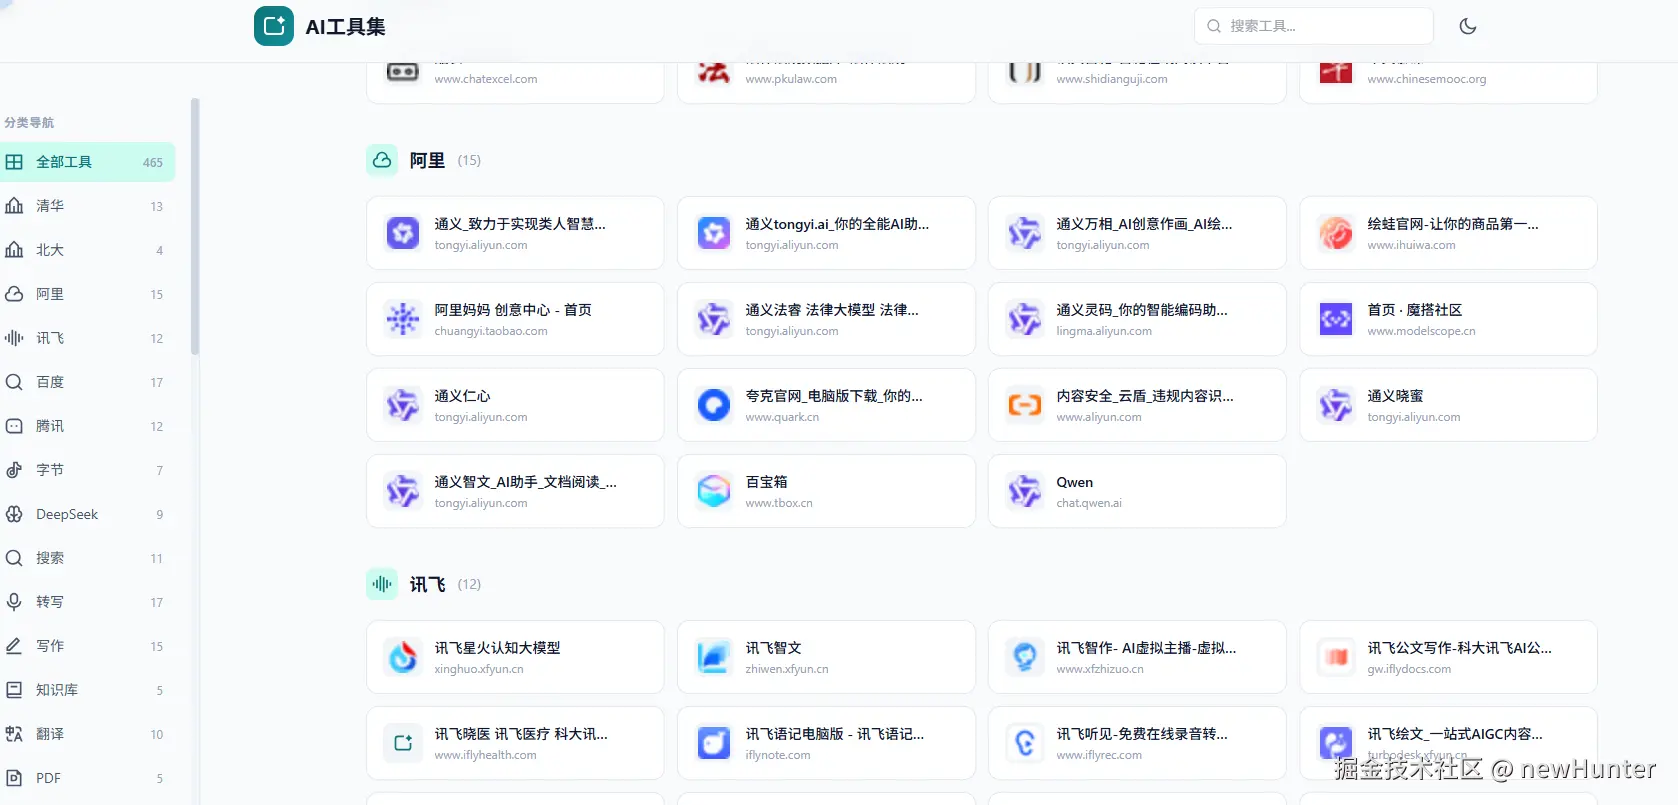Click the 翻译 translate icon

pyautogui.click(x=14, y=734)
